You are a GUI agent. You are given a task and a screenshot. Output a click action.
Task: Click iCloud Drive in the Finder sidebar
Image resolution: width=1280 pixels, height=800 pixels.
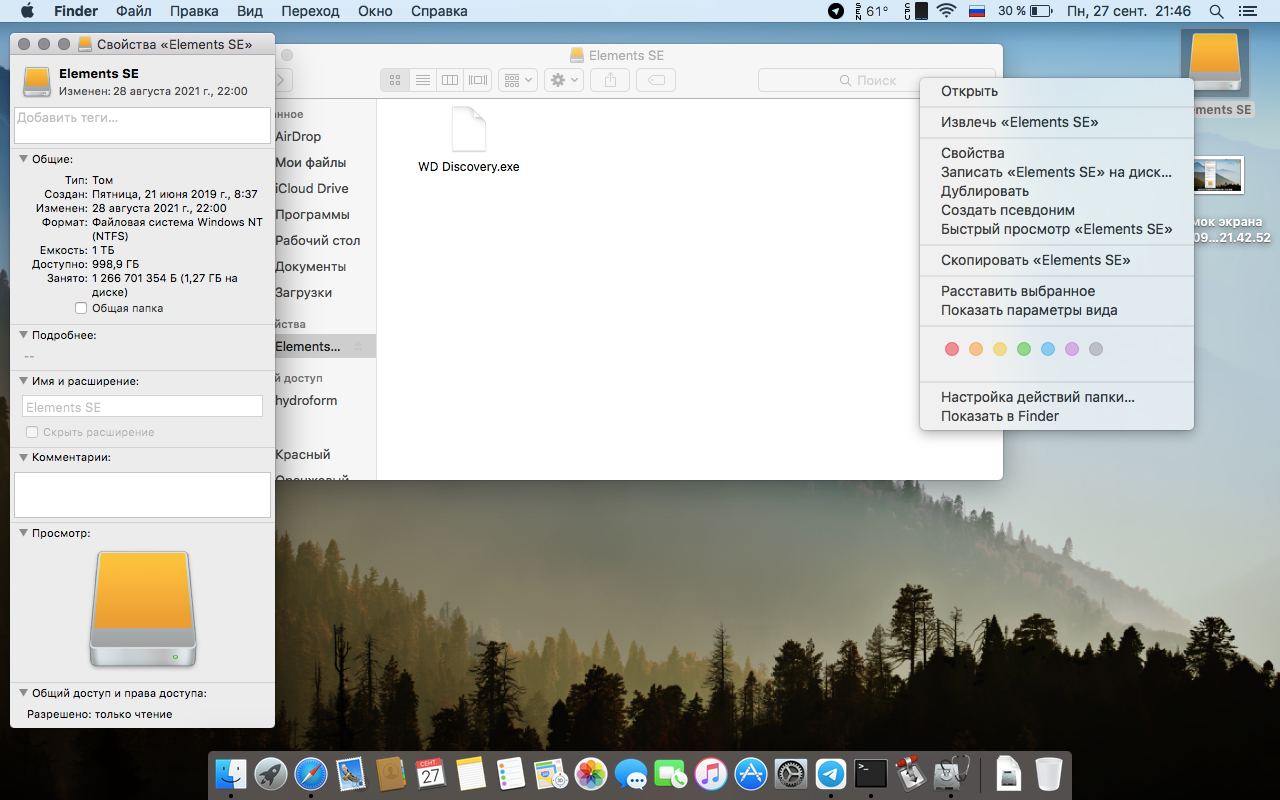(x=312, y=188)
